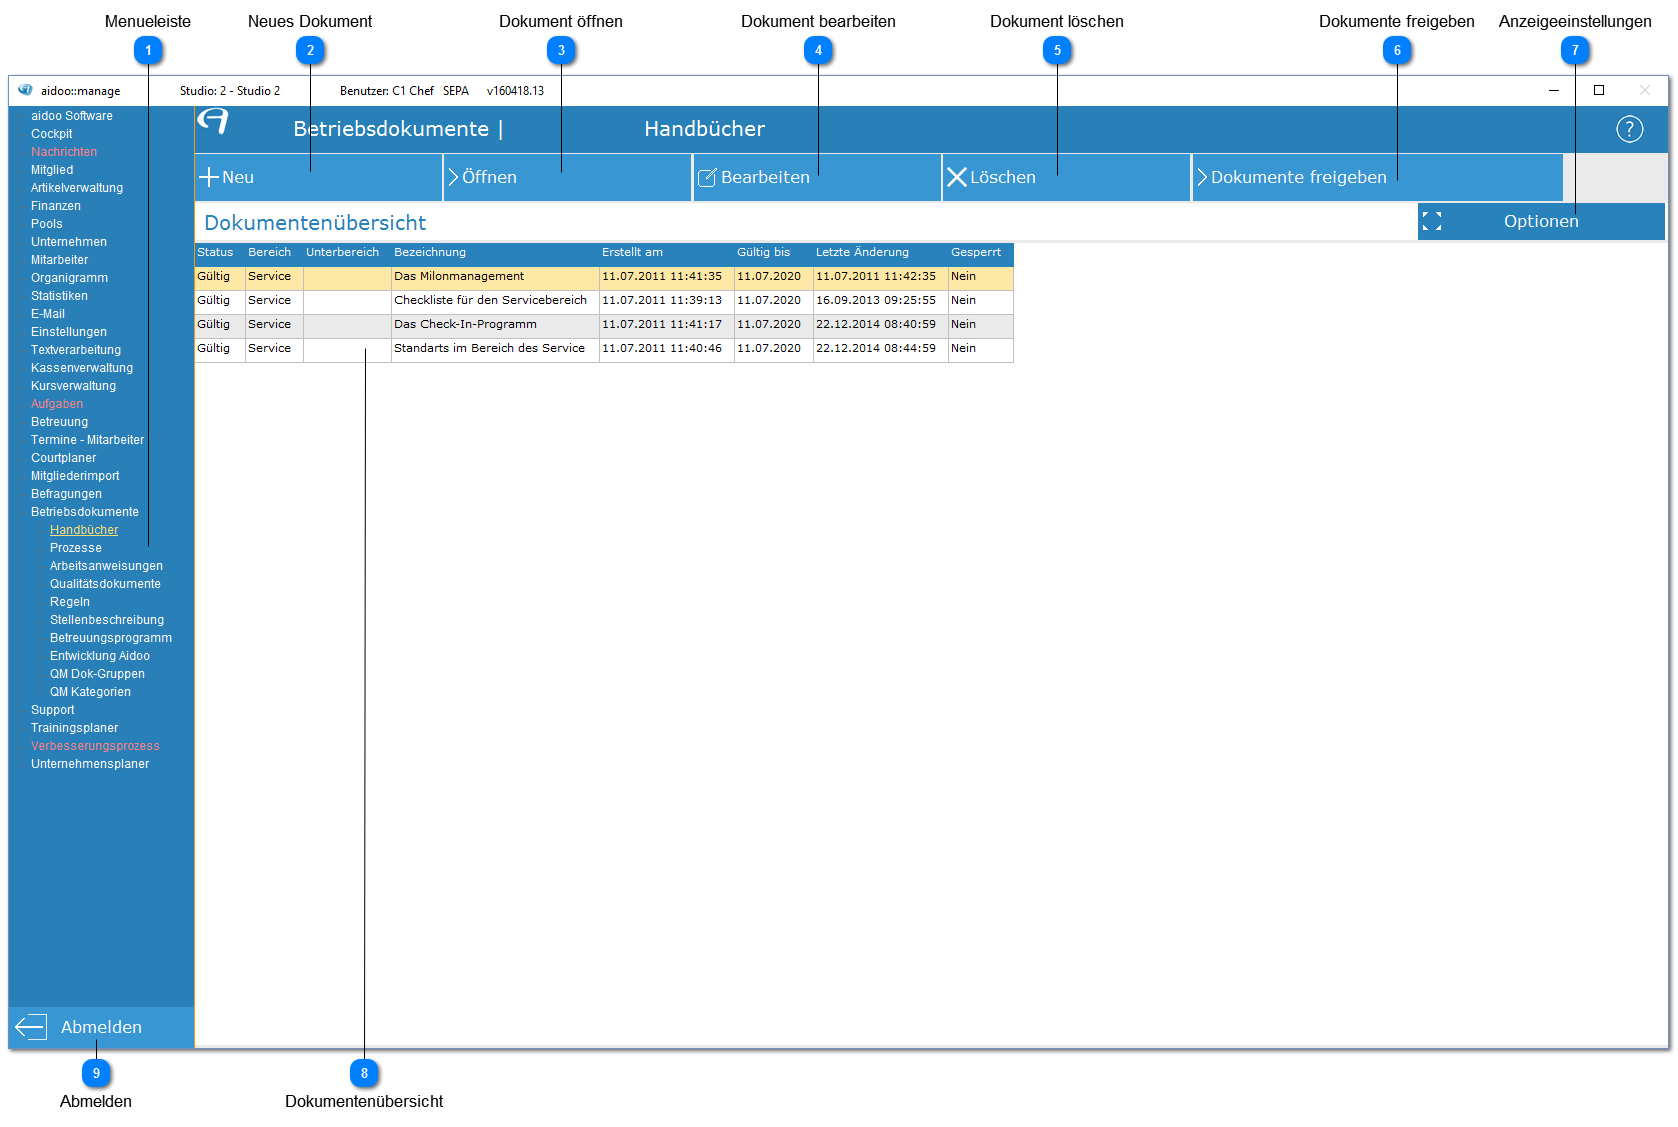Viewport: 1678px width, 1127px height.
Task: Open Cockpit in the sidebar menu
Action: [x=52, y=134]
